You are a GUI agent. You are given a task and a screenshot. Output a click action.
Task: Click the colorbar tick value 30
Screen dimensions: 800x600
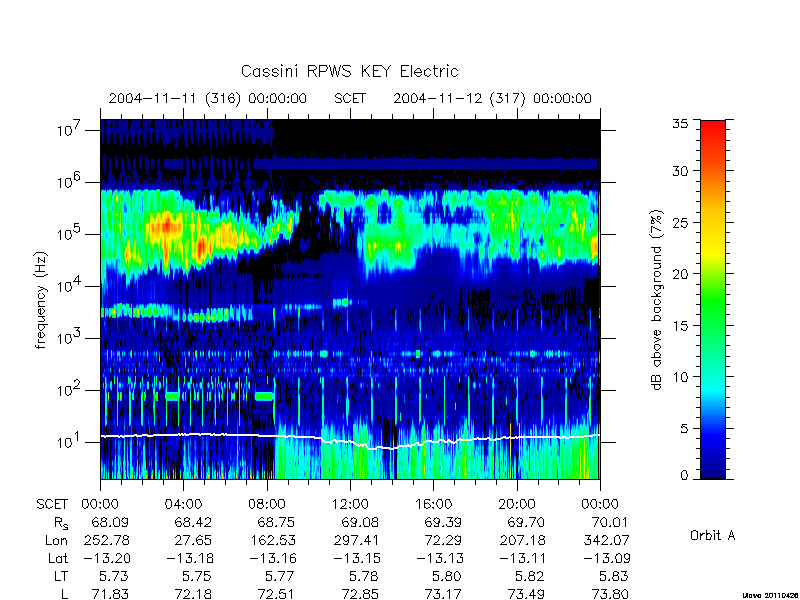680,170
